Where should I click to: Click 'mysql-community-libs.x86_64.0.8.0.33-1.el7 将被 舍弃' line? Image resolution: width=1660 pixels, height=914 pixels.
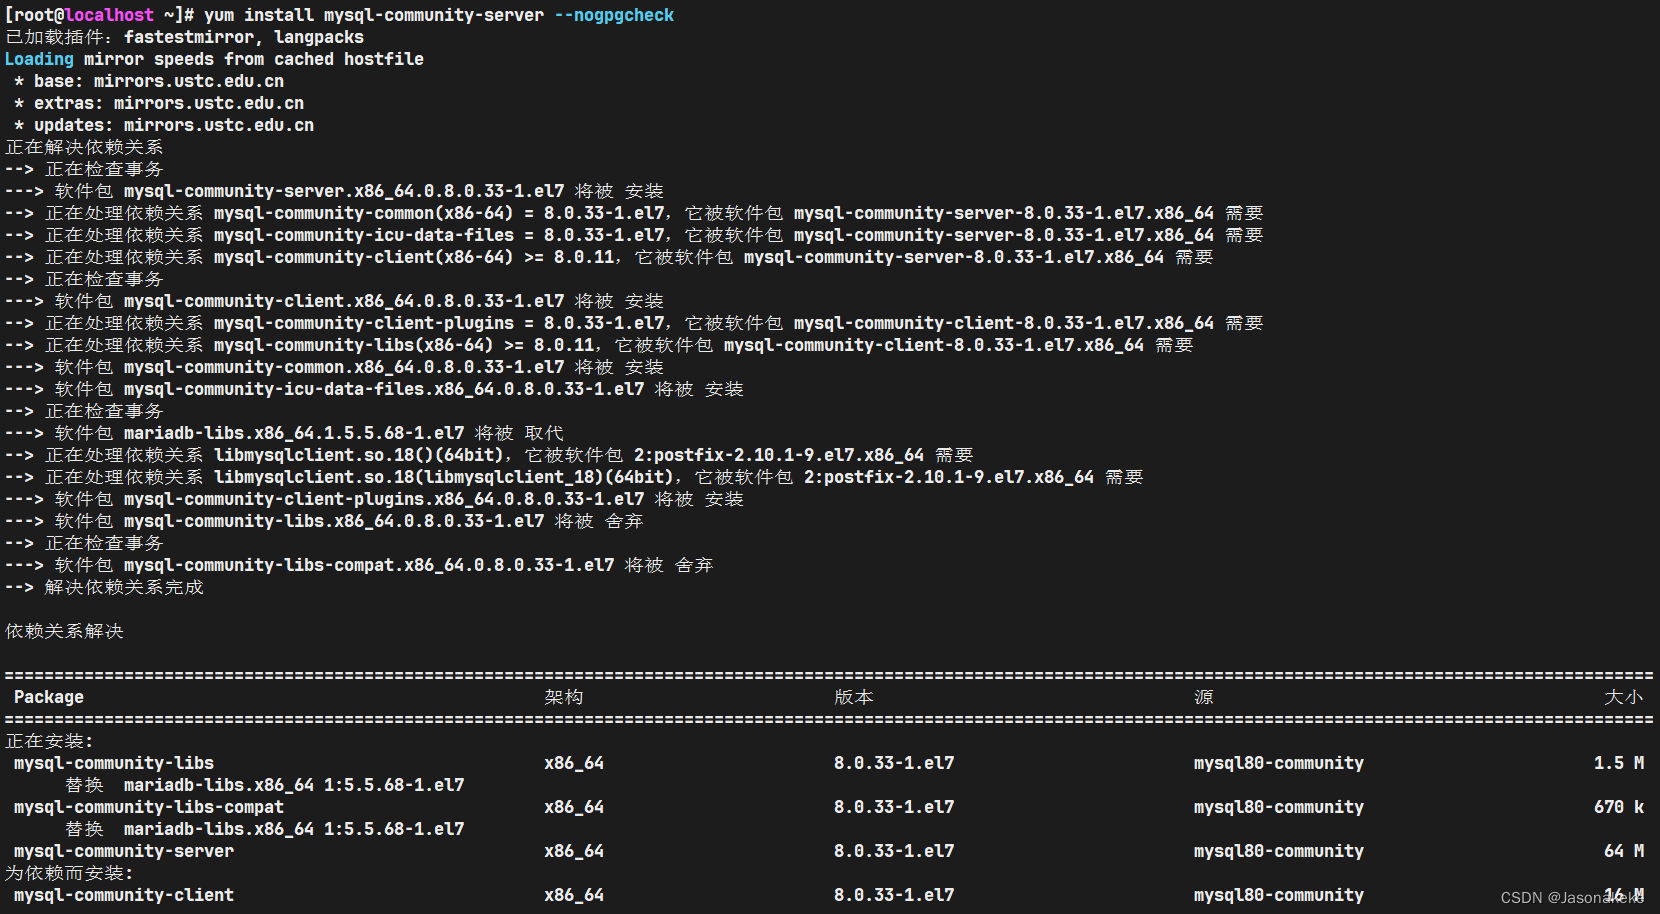pyautogui.click(x=324, y=521)
